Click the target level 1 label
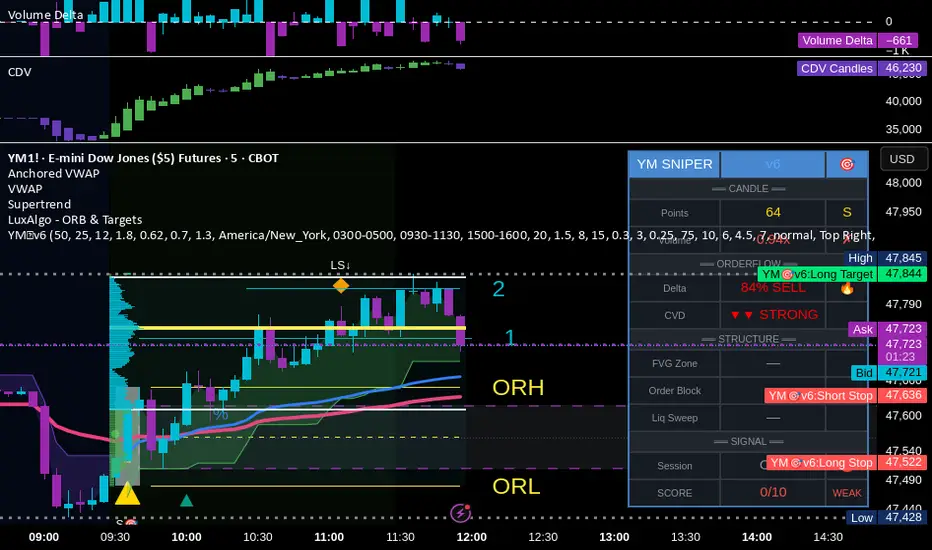 pos(509,337)
